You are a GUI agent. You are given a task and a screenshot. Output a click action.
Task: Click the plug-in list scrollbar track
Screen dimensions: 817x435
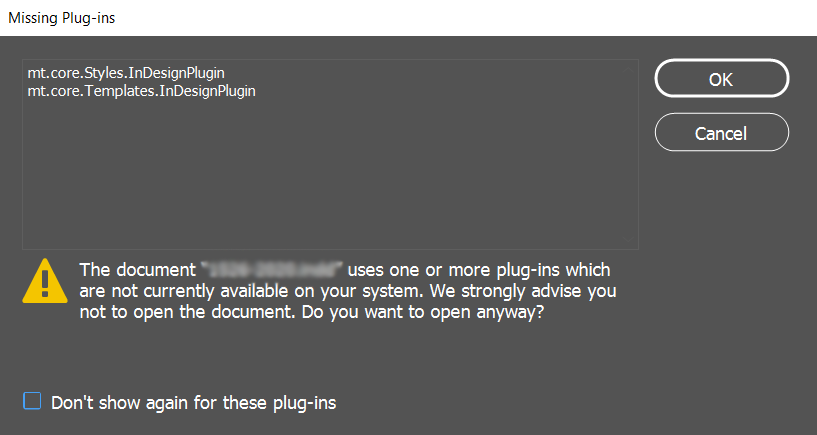[628, 154]
